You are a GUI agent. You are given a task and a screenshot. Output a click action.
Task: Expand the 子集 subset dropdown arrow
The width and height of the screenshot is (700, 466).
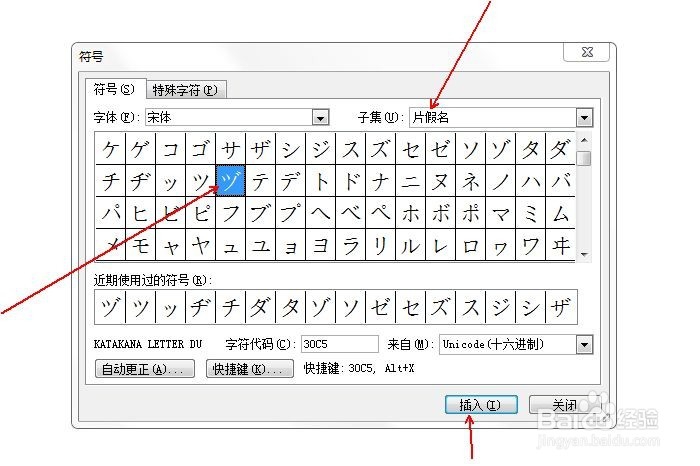(584, 118)
